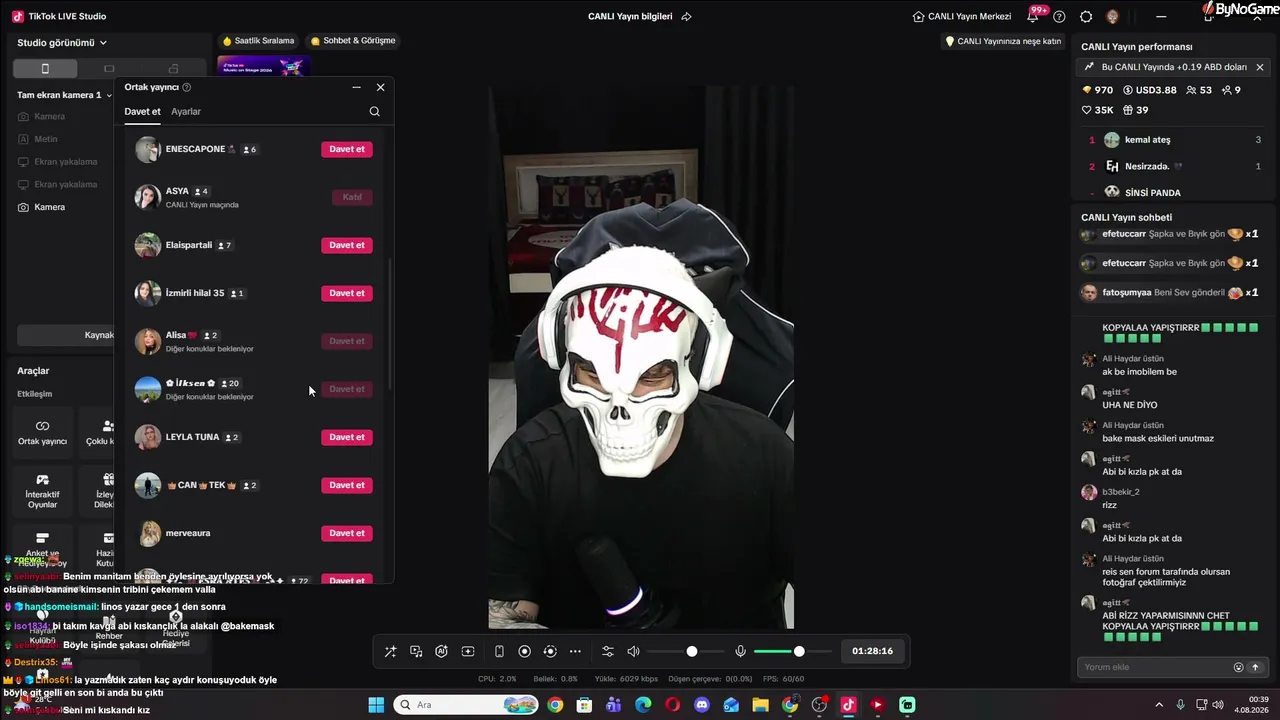Invite LEYLA TUNA to co-host
The width and height of the screenshot is (1280, 720).
click(347, 437)
